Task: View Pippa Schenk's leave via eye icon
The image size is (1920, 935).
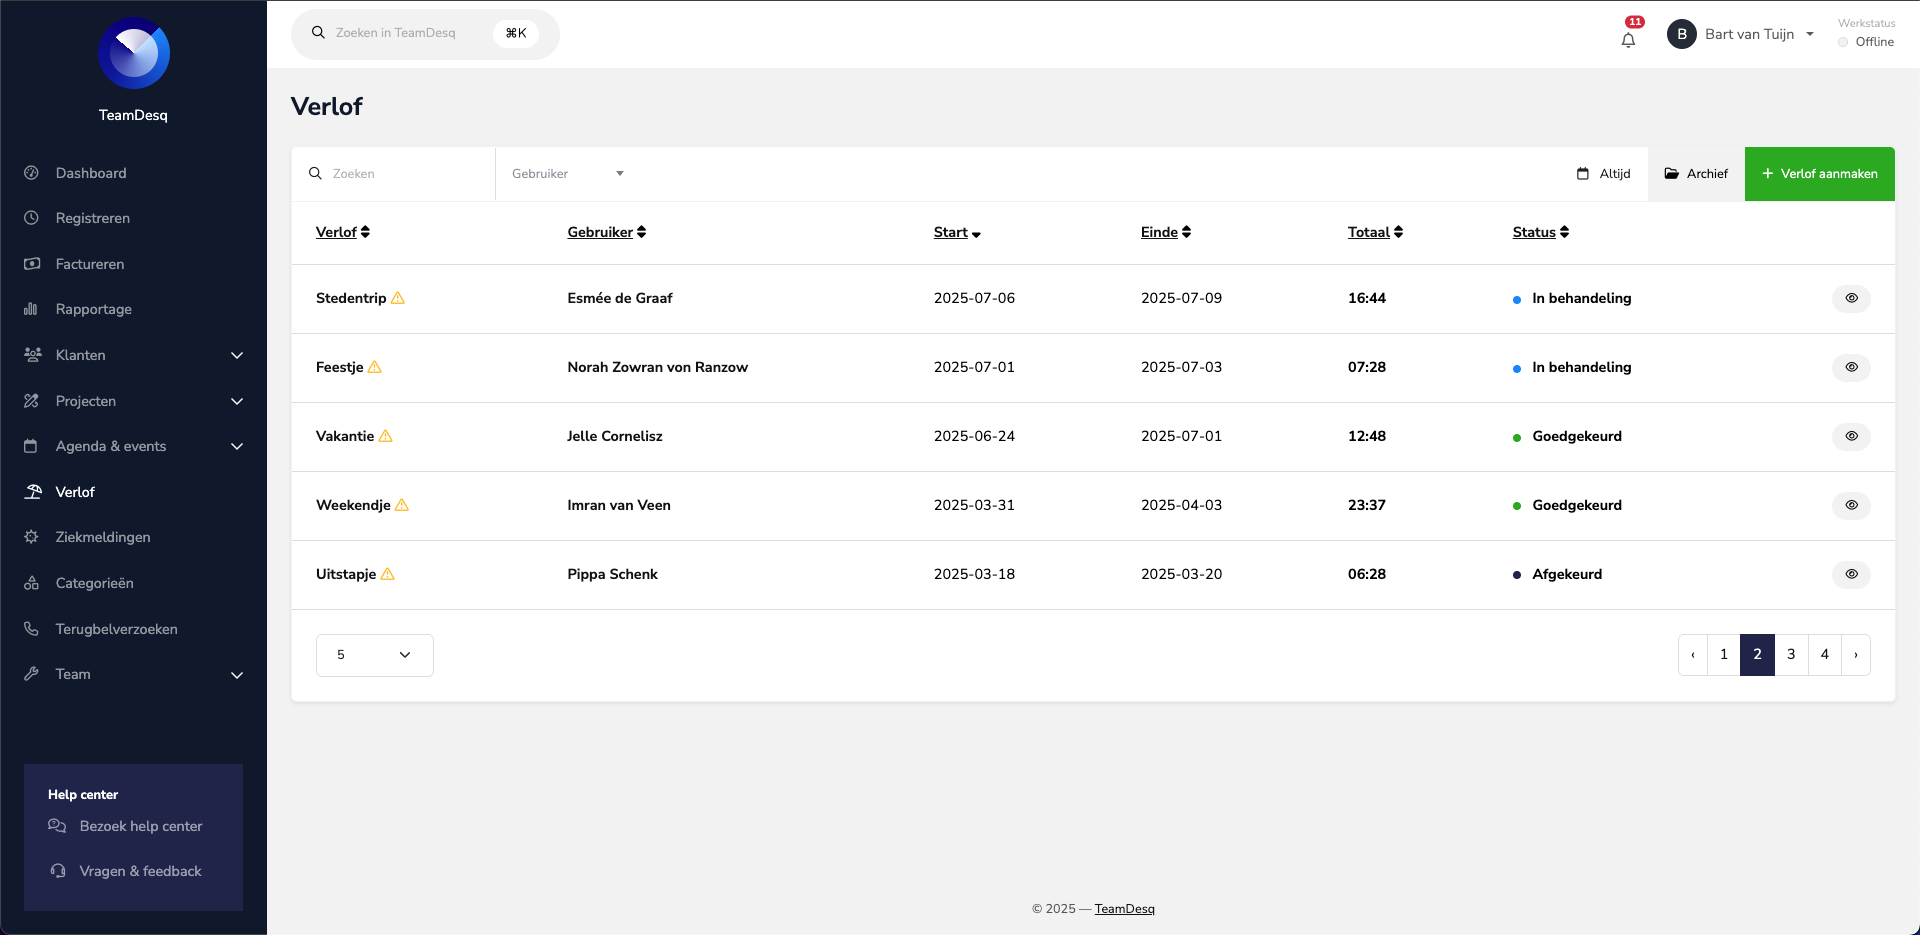Action: [1851, 574]
